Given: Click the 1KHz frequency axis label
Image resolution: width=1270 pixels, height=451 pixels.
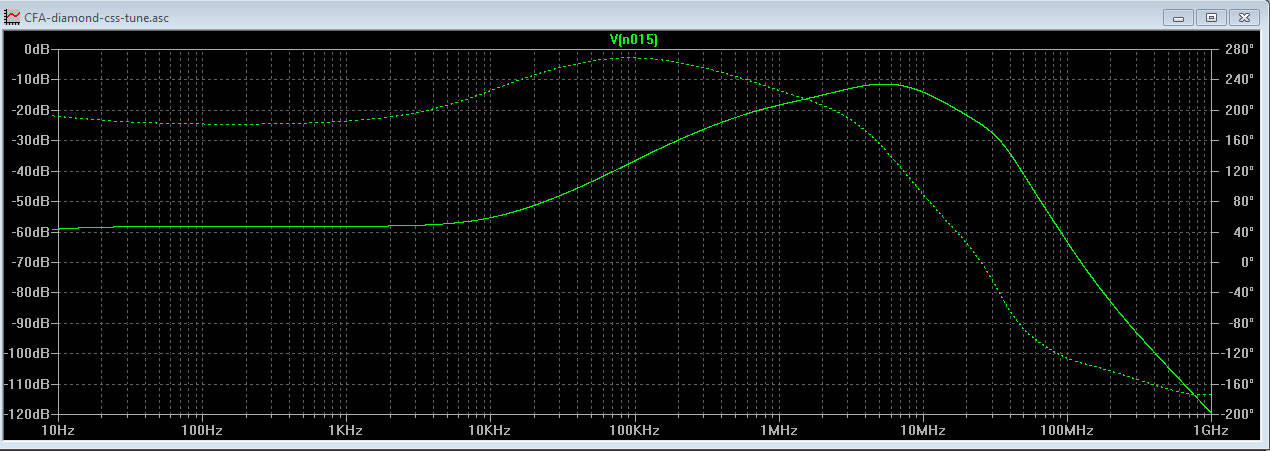Looking at the screenshot, I should [346, 430].
